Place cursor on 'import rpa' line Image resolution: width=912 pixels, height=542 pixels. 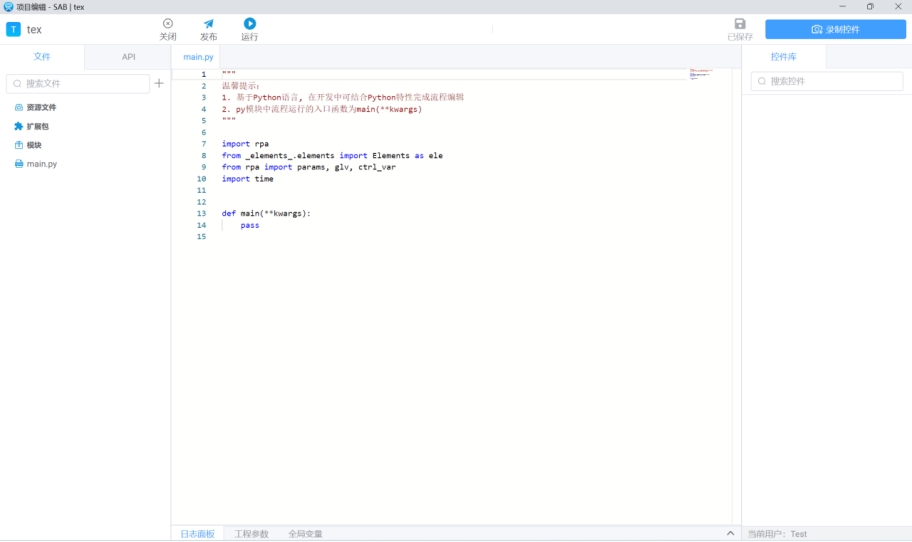(245, 144)
